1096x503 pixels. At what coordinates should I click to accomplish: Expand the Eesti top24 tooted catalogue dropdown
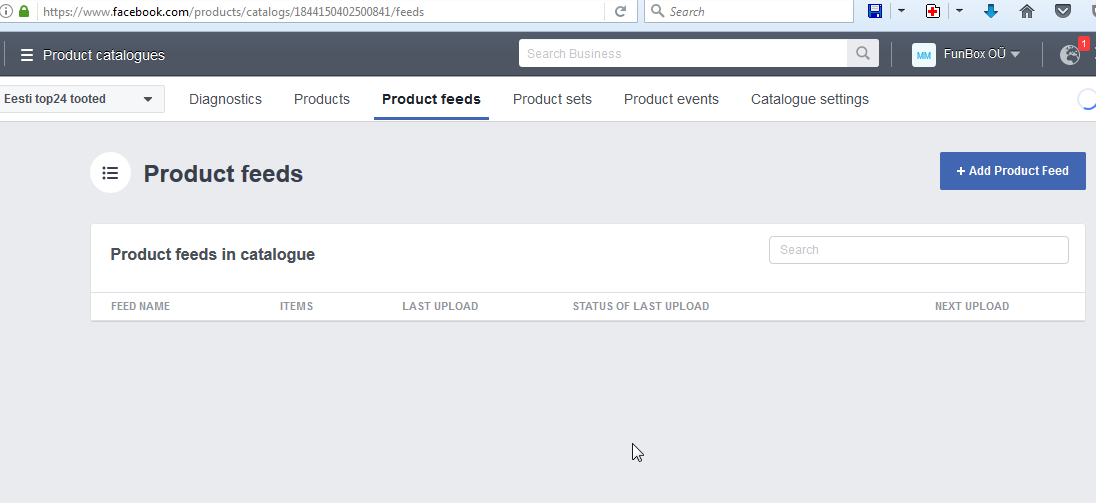(x=82, y=99)
